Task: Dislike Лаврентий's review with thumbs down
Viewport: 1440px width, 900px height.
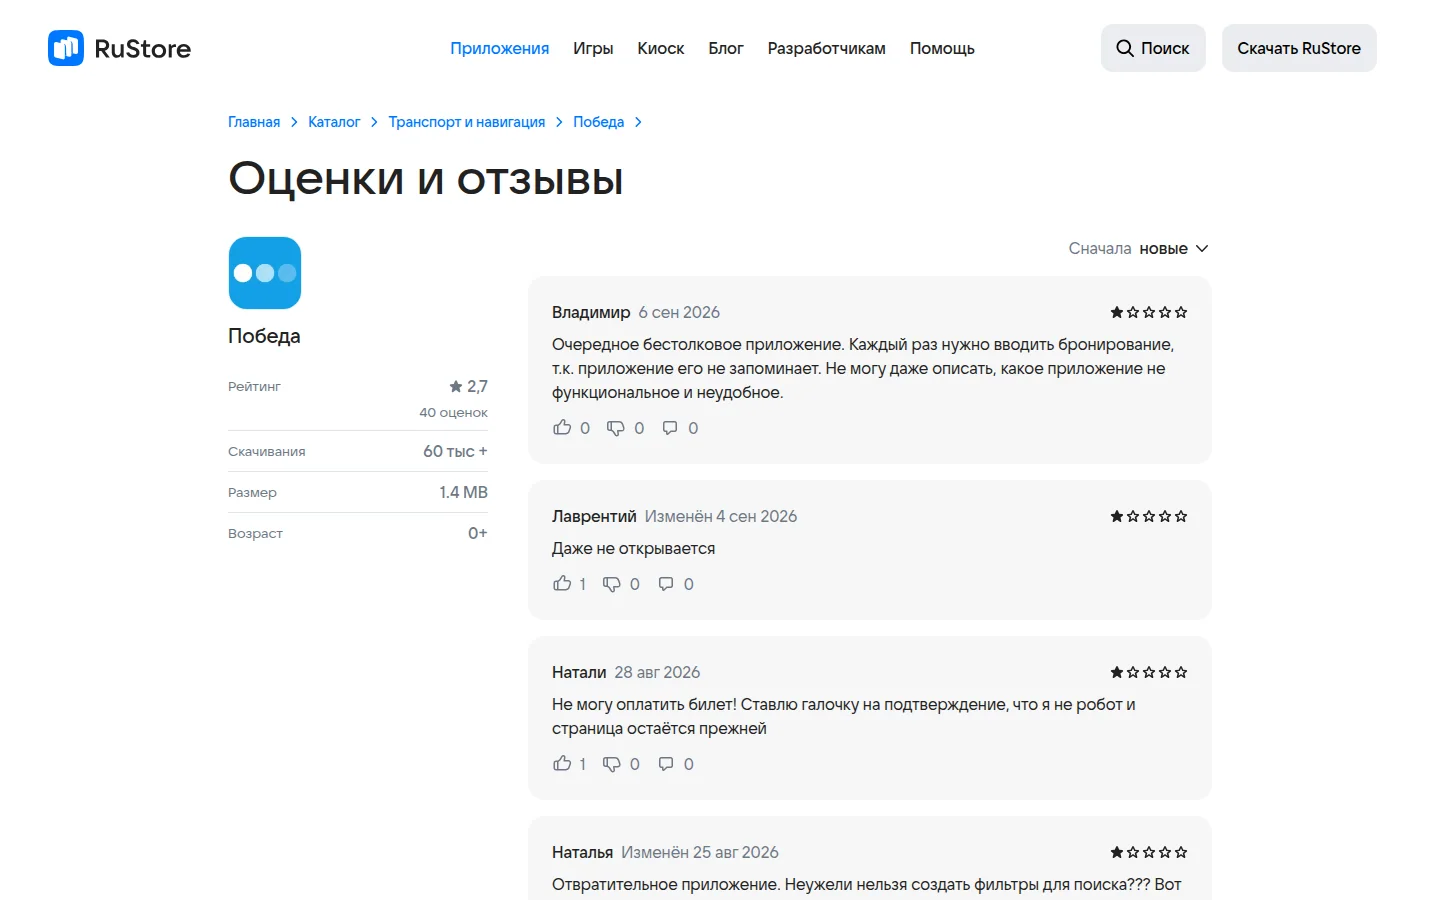Action: pyautogui.click(x=612, y=584)
